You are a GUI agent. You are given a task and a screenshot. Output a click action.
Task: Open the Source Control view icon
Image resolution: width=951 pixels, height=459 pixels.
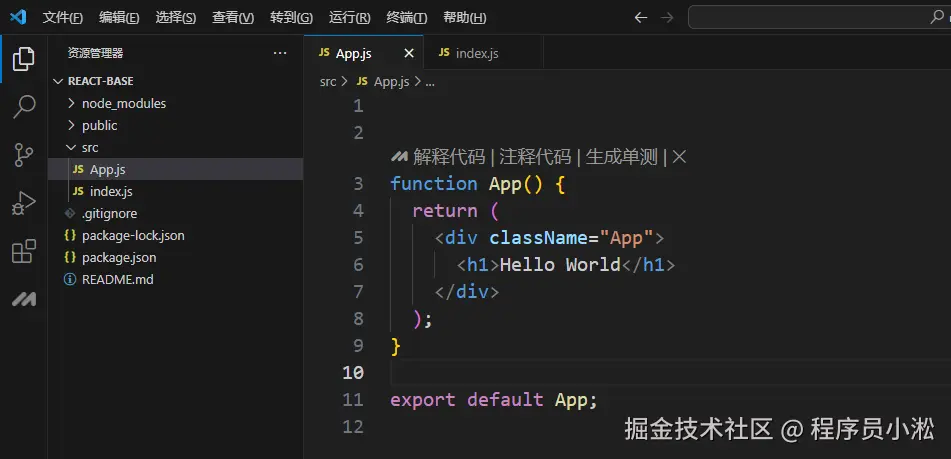tap(24, 155)
